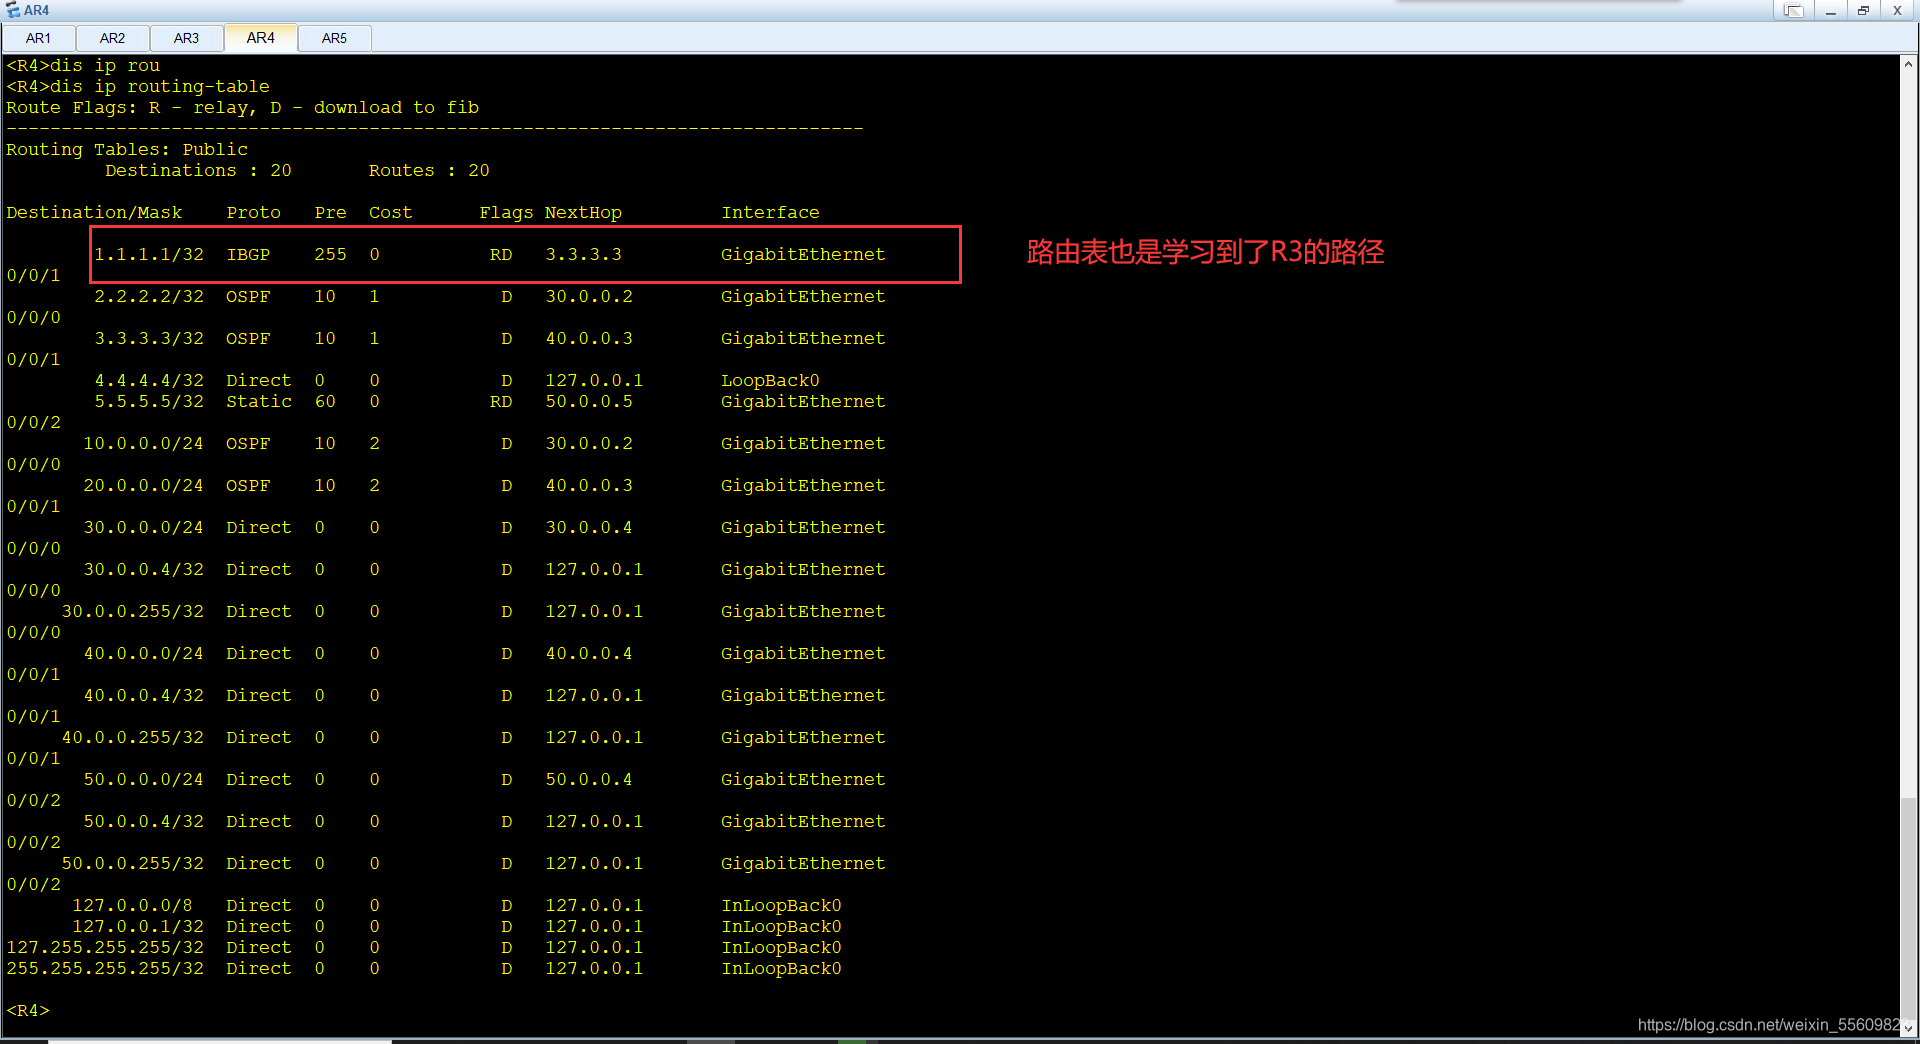Click the 1.1.1.1/32 destination entry
The width and height of the screenshot is (1920, 1044).
149,255
